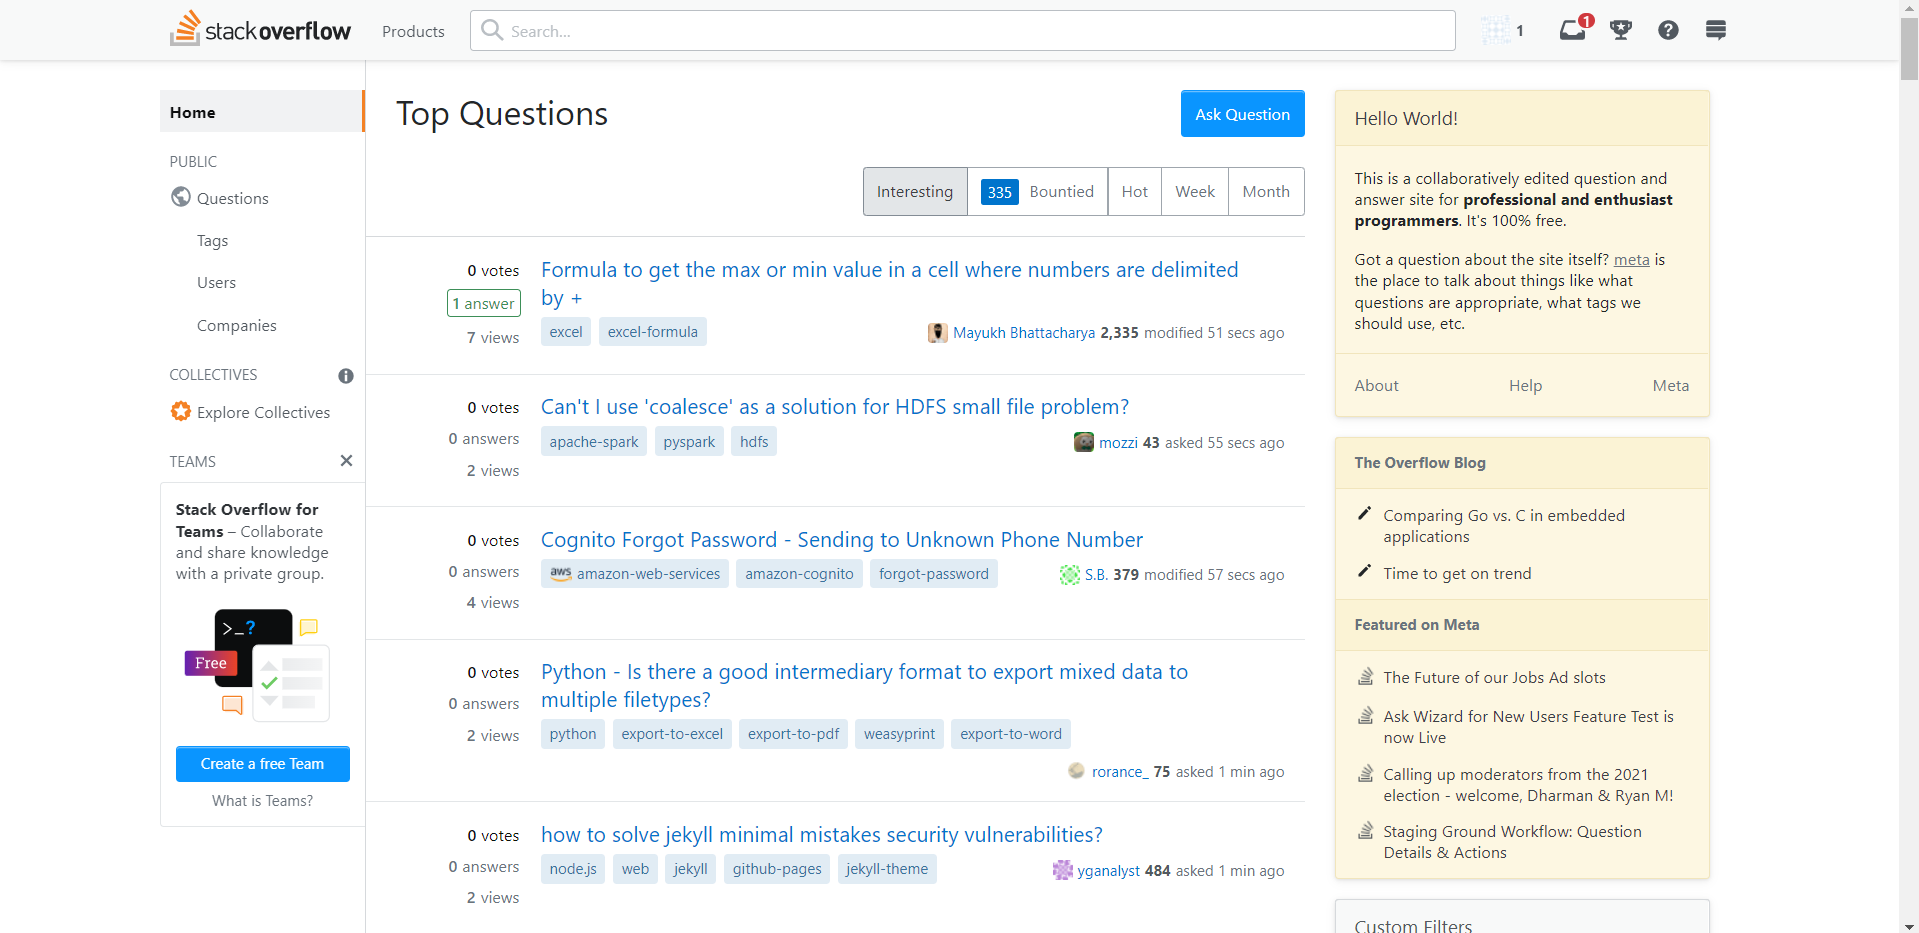Click mozzi's user avatar
This screenshot has width=1919, height=933.
pyautogui.click(x=1084, y=442)
